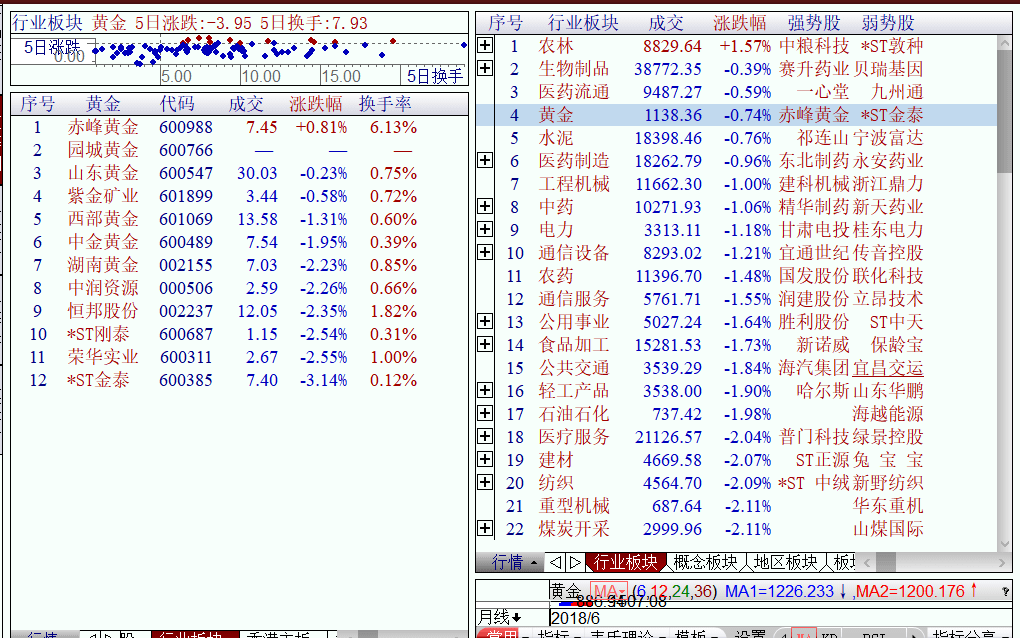The height and width of the screenshot is (638, 1020).
Task: Click the 弱势股 column header
Action: (888, 23)
